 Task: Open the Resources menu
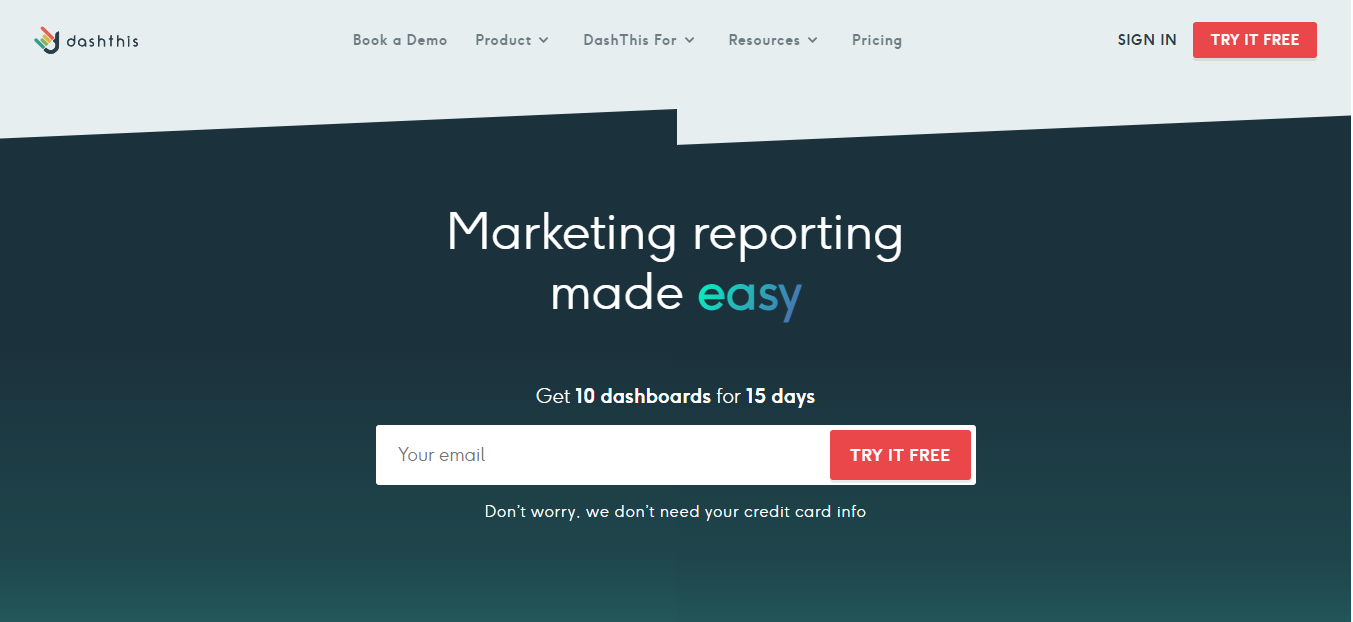tap(764, 40)
